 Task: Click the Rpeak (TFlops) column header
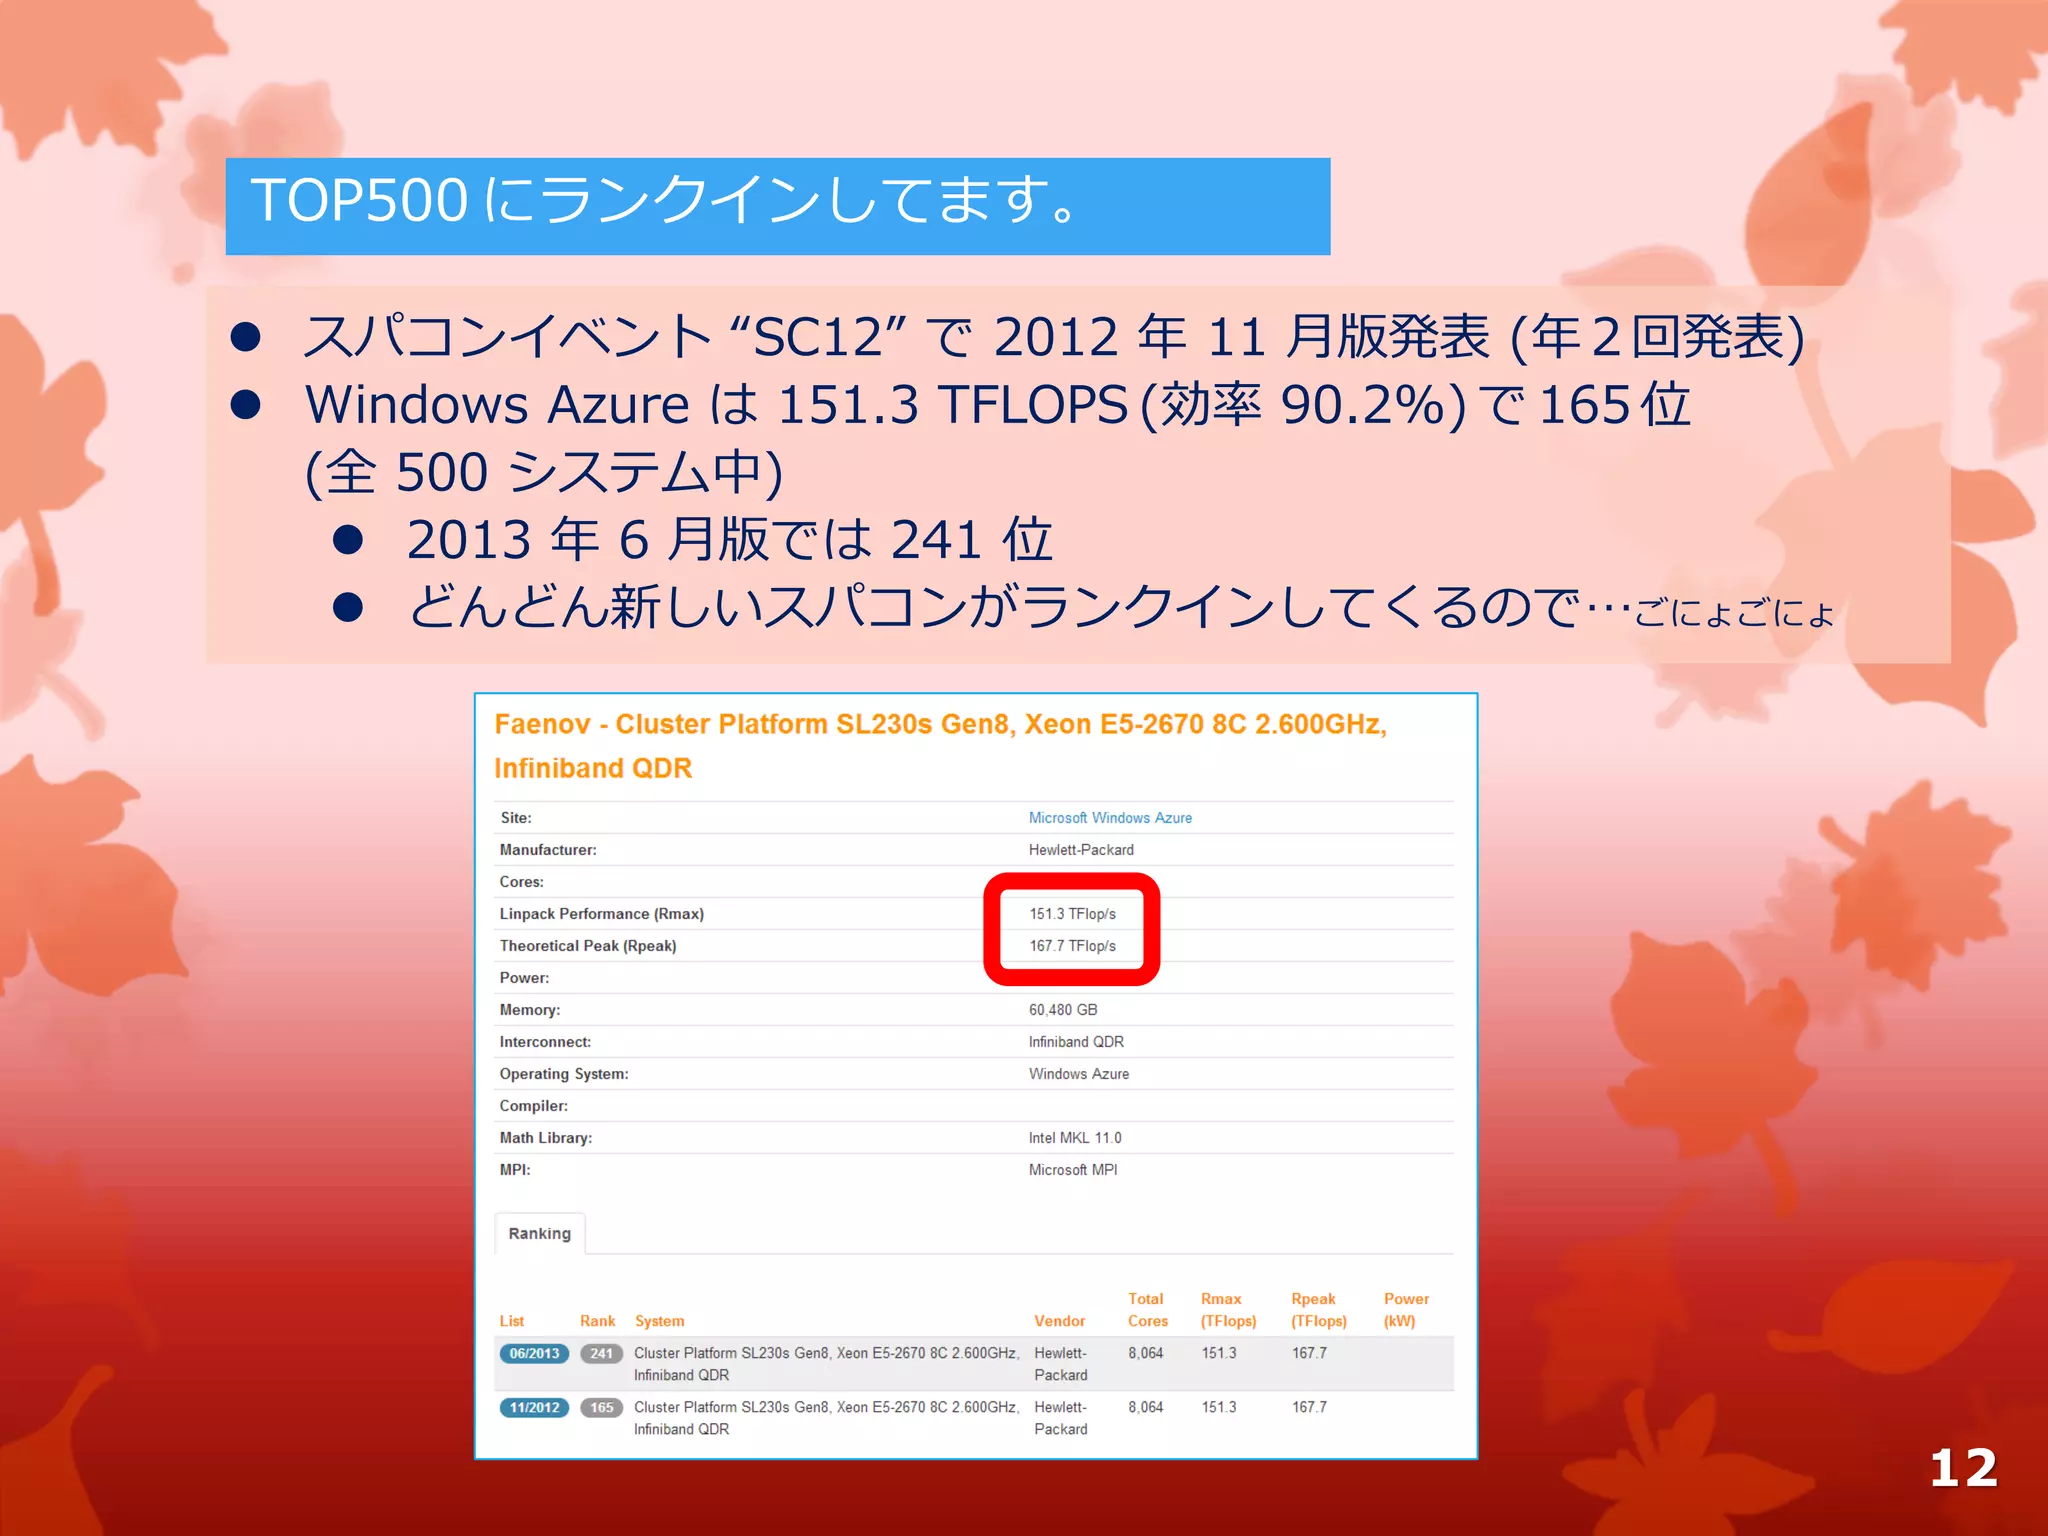coord(1319,1310)
